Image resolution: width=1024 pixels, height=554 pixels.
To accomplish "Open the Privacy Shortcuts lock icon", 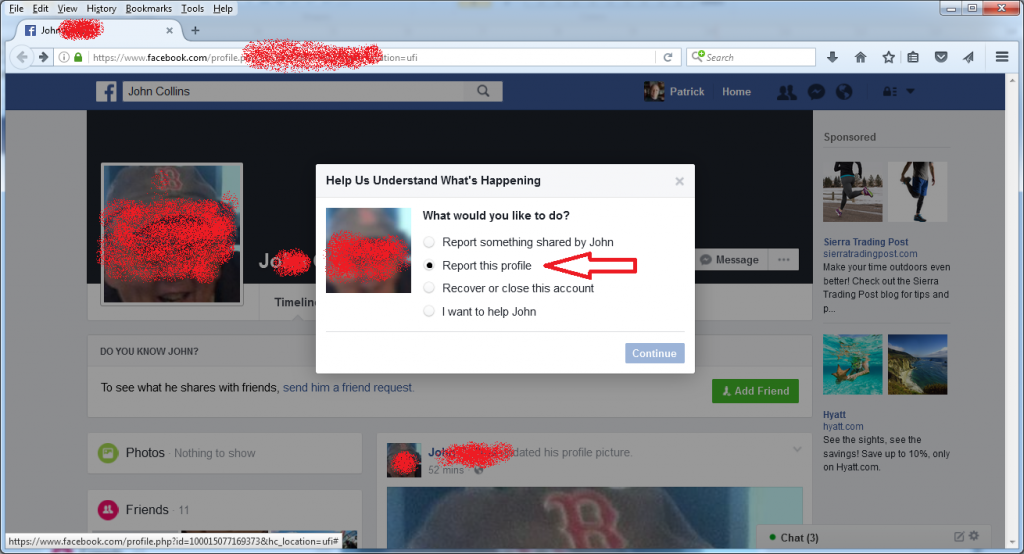I will pos(889,91).
